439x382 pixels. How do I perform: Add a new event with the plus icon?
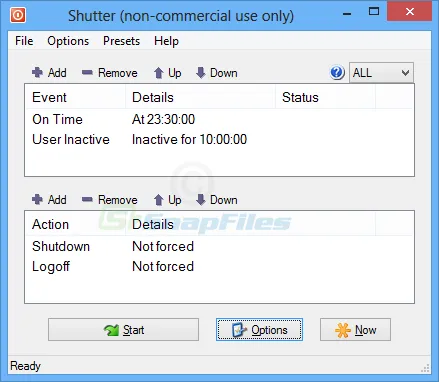(x=49, y=73)
